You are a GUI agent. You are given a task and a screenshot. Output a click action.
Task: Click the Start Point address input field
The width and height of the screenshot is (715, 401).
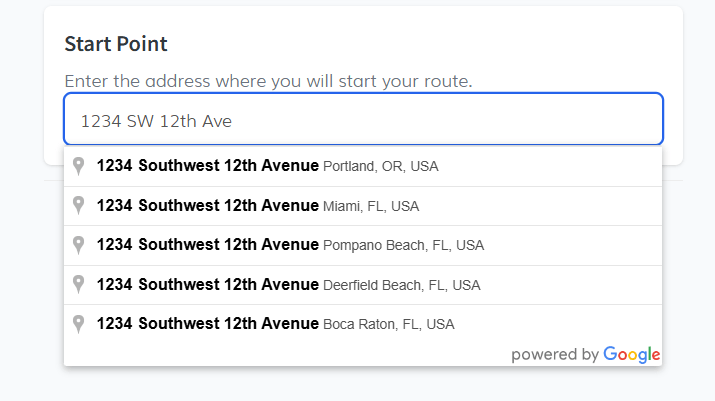pyautogui.click(x=362, y=120)
